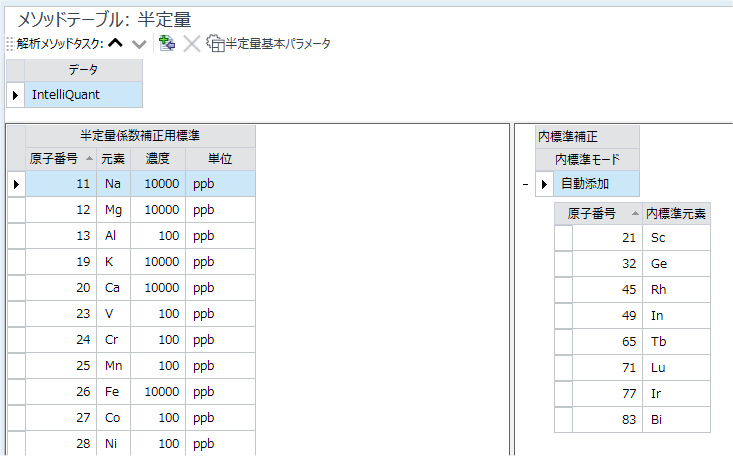733x456 pixels.
Task: Click the ppb unit cell for Ca
Action: click(x=220, y=287)
